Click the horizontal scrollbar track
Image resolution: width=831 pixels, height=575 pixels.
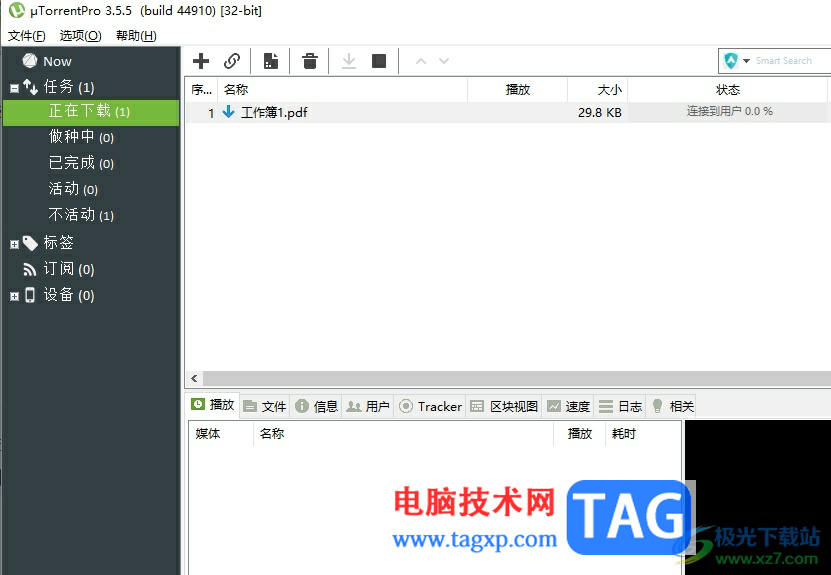point(517,378)
